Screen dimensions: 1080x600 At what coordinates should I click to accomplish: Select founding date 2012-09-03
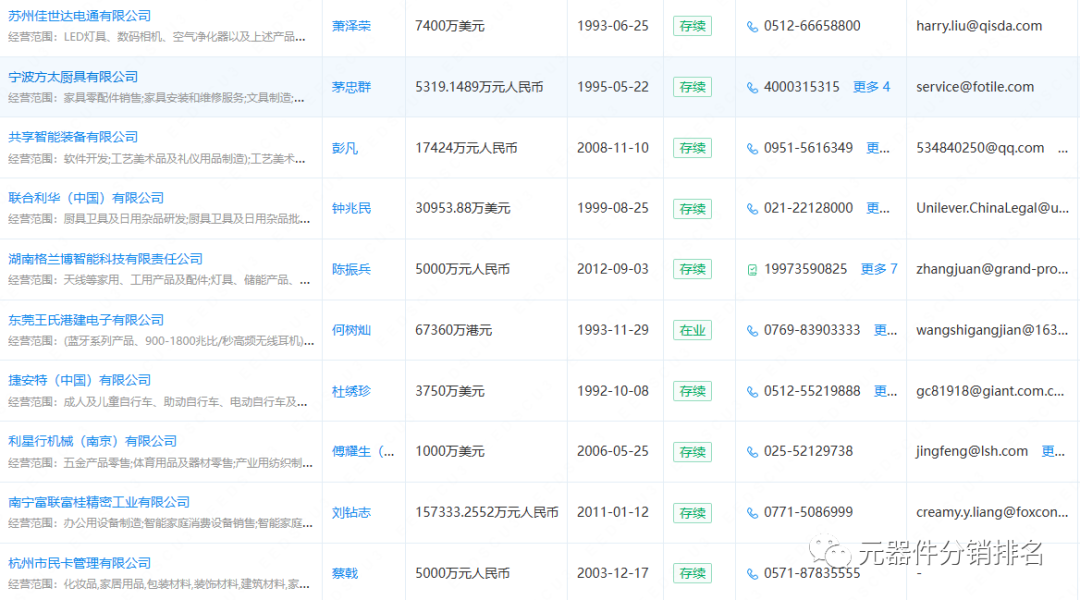613,269
